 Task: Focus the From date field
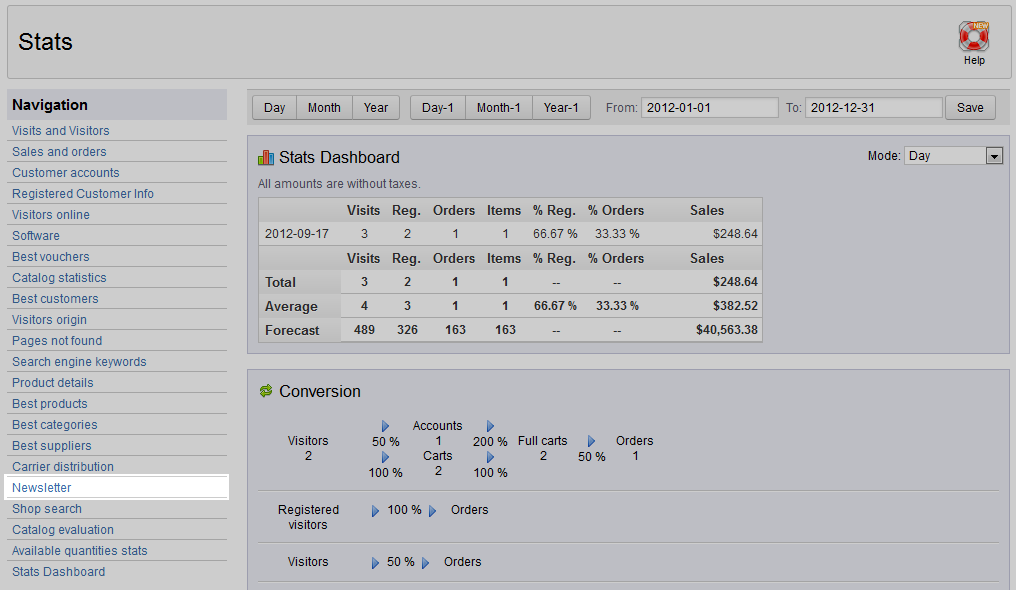click(709, 108)
